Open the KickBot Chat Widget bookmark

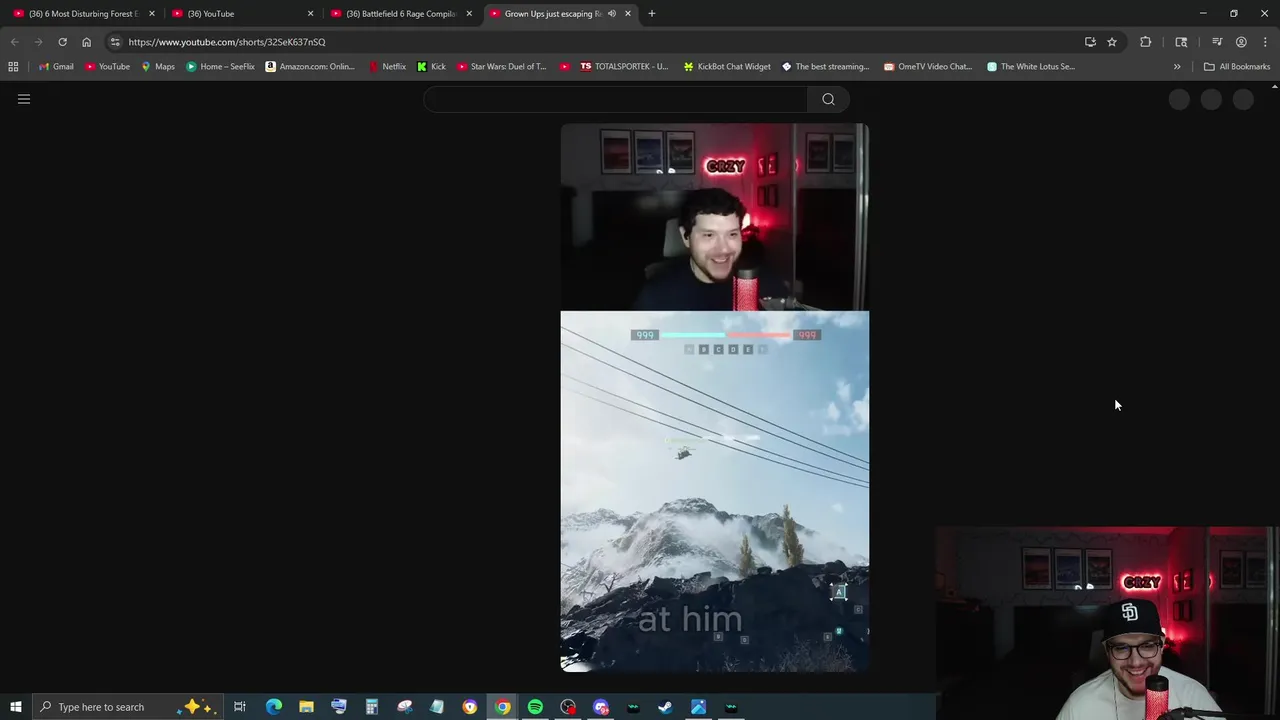[x=727, y=67]
